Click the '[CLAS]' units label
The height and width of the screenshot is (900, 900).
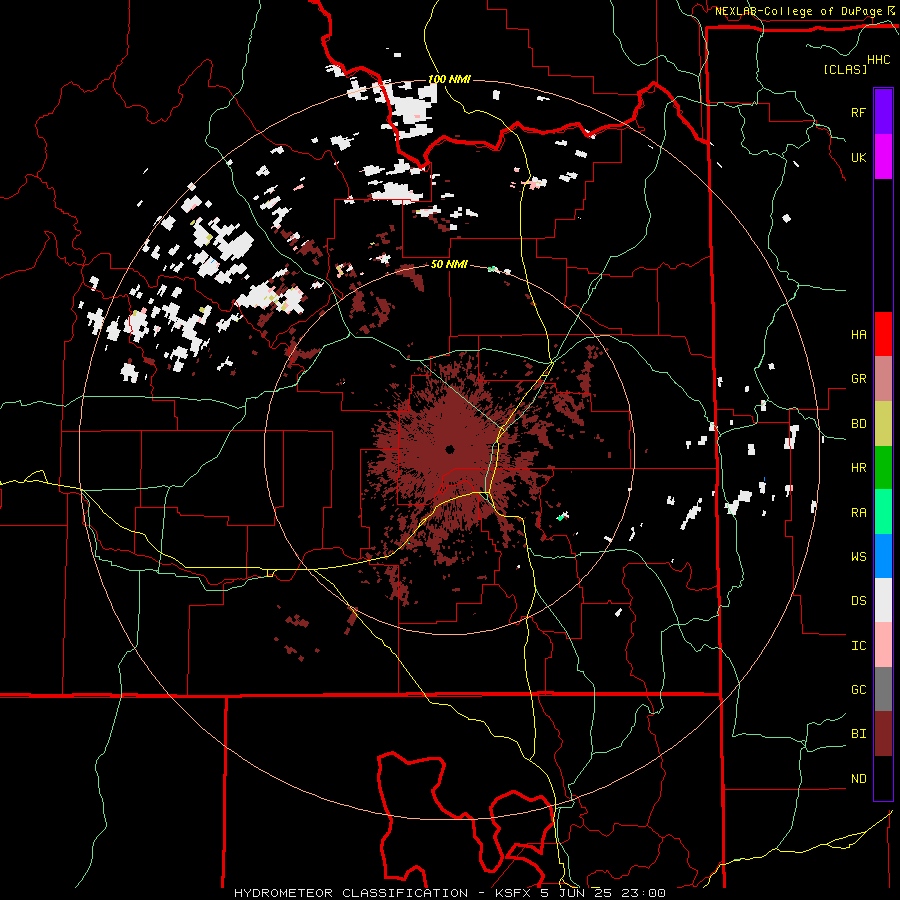845,69
